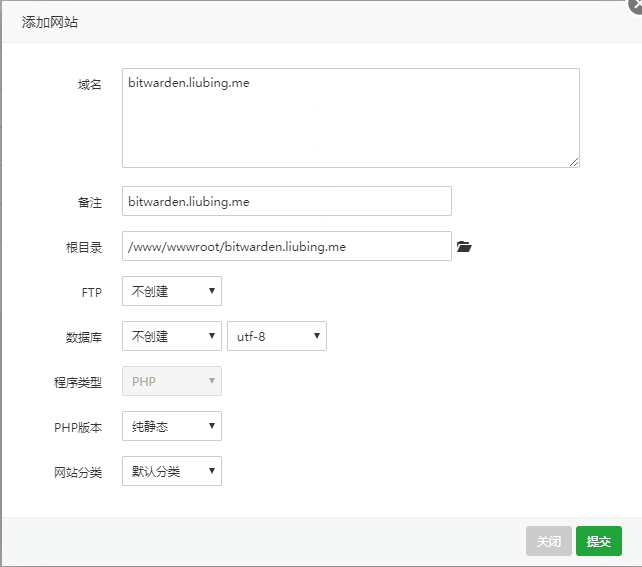Open the 数据库 creation dropdown

point(171,336)
